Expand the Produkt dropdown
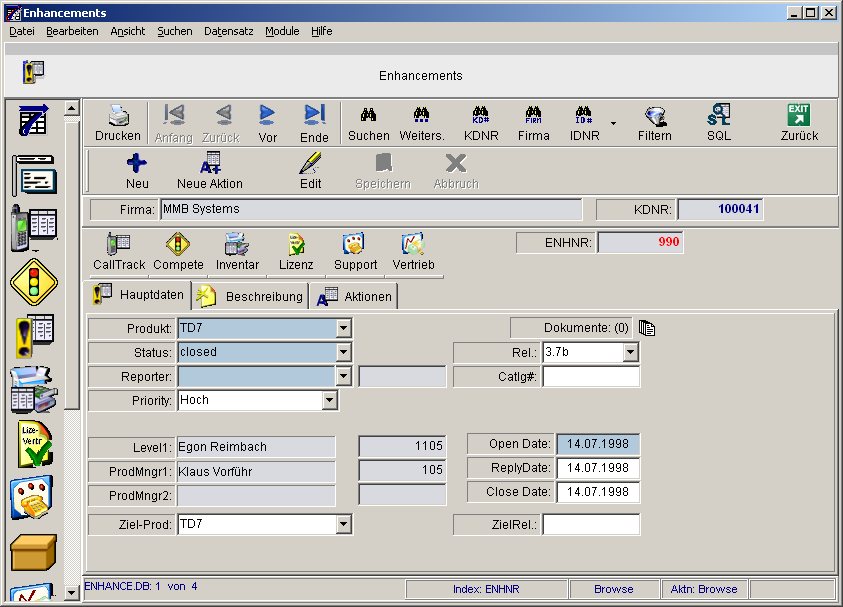The image size is (843, 607). tap(343, 328)
